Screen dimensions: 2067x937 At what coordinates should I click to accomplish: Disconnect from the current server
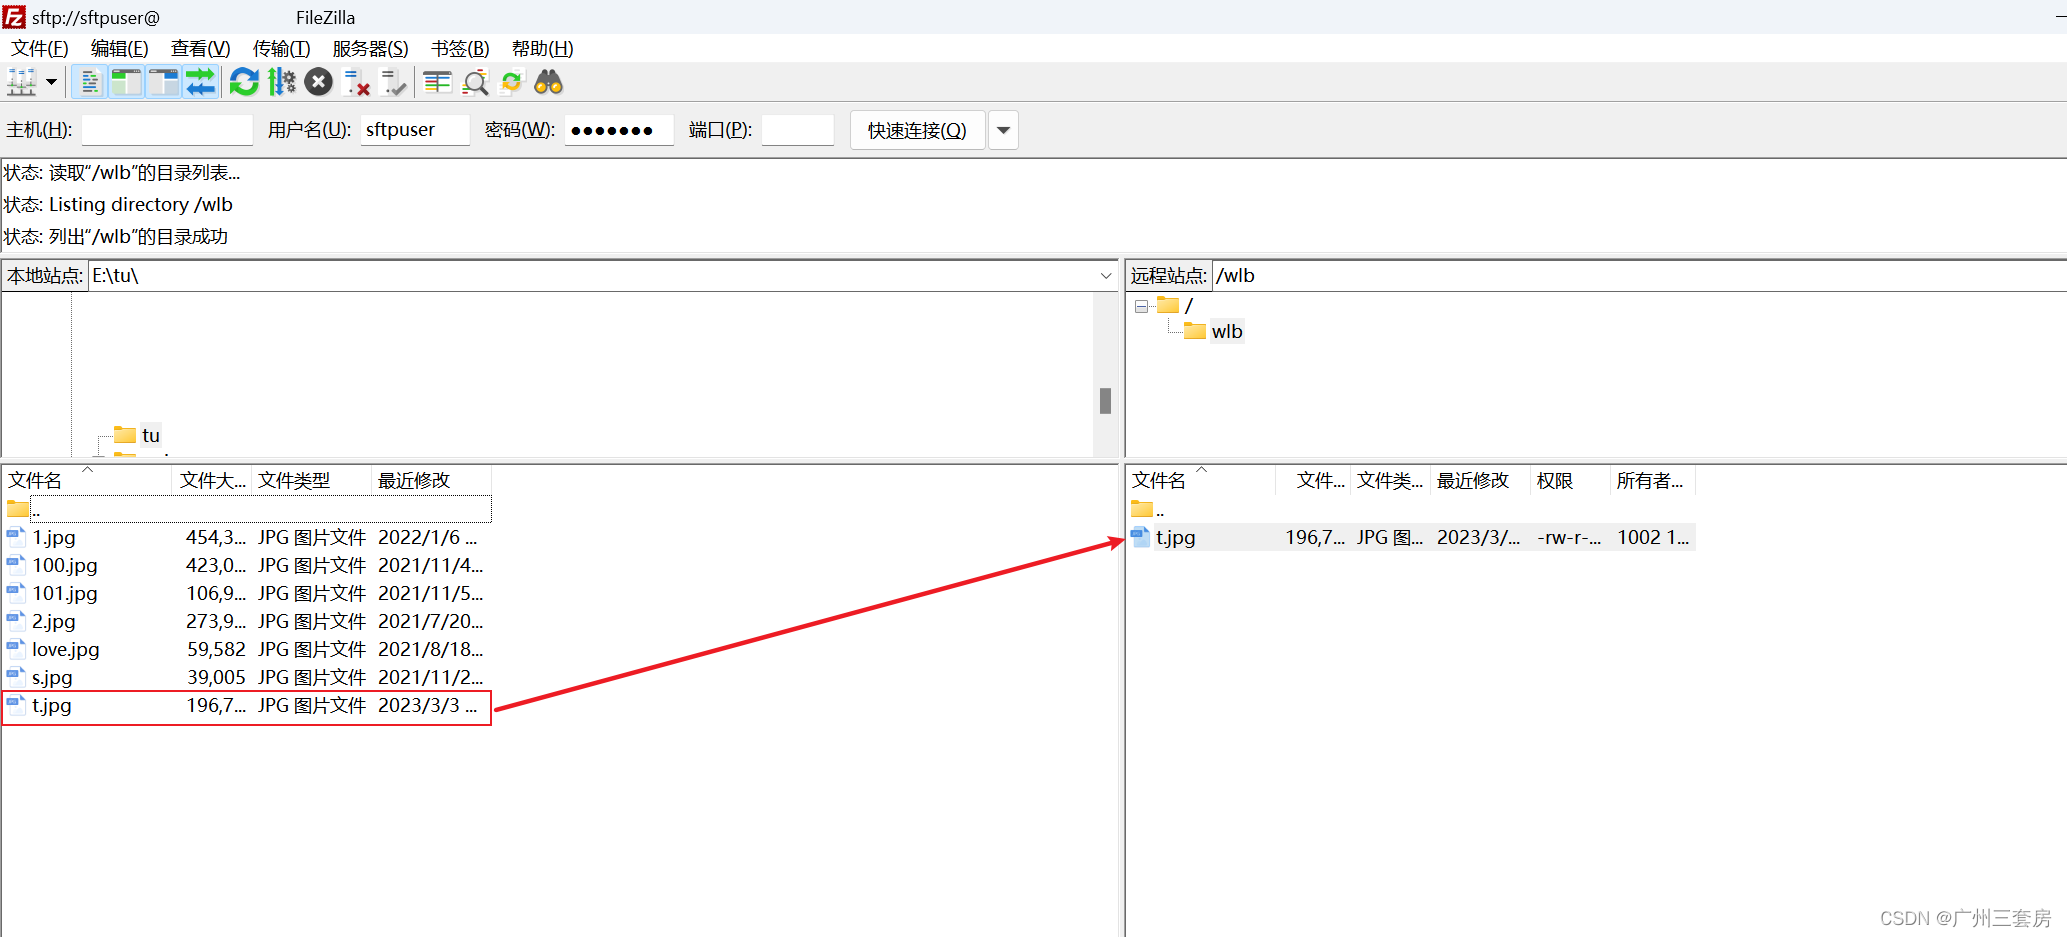pyautogui.click(x=356, y=82)
